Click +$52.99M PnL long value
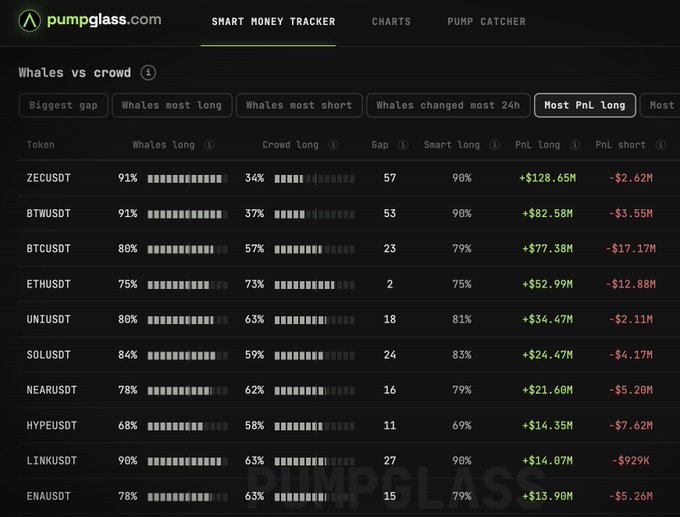This screenshot has width=680, height=517. coord(548,284)
